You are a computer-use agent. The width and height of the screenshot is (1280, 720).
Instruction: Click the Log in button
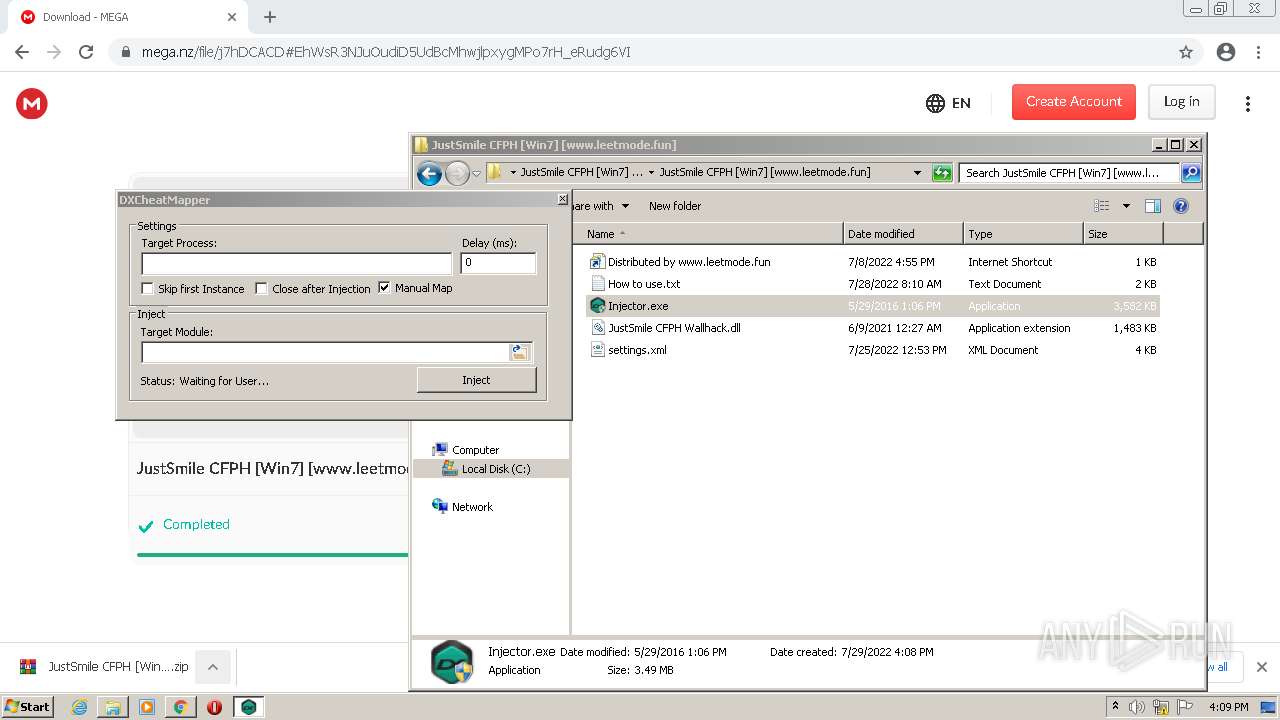coord(1181,102)
